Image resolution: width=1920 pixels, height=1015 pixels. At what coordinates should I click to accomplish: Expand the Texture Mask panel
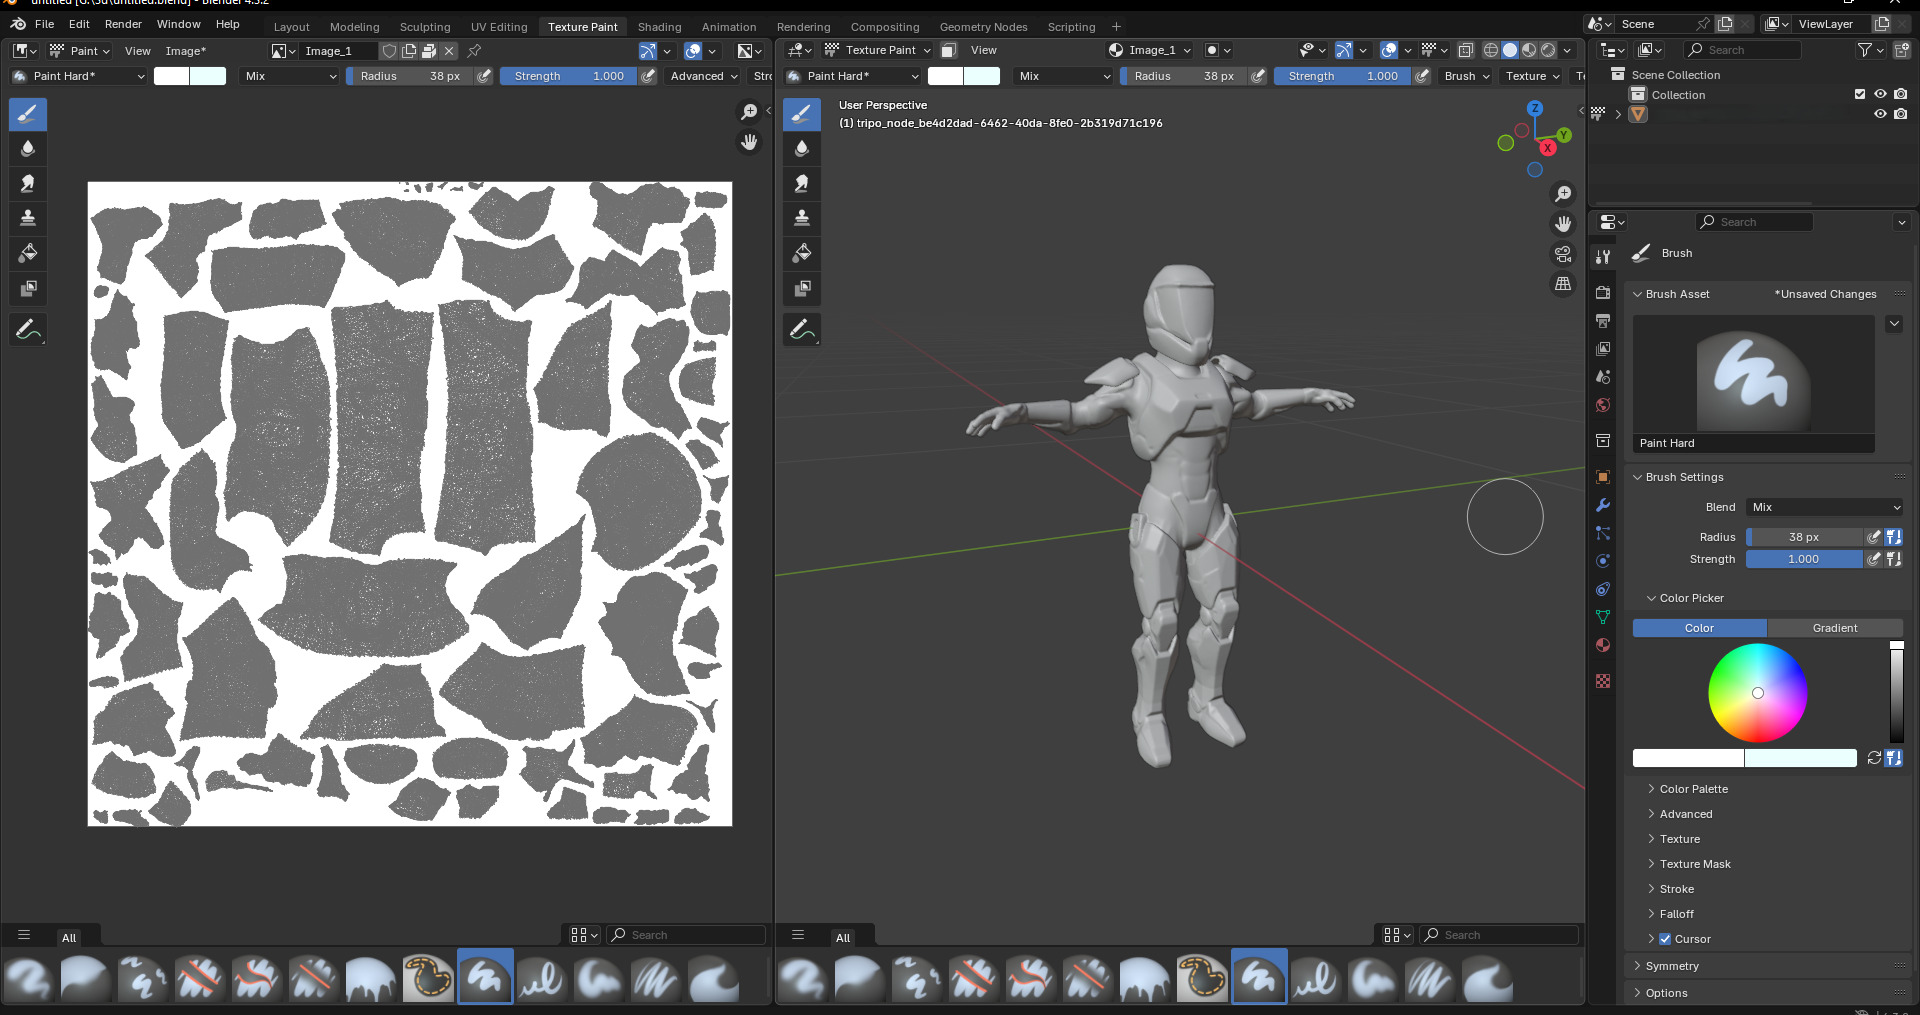coord(1695,864)
